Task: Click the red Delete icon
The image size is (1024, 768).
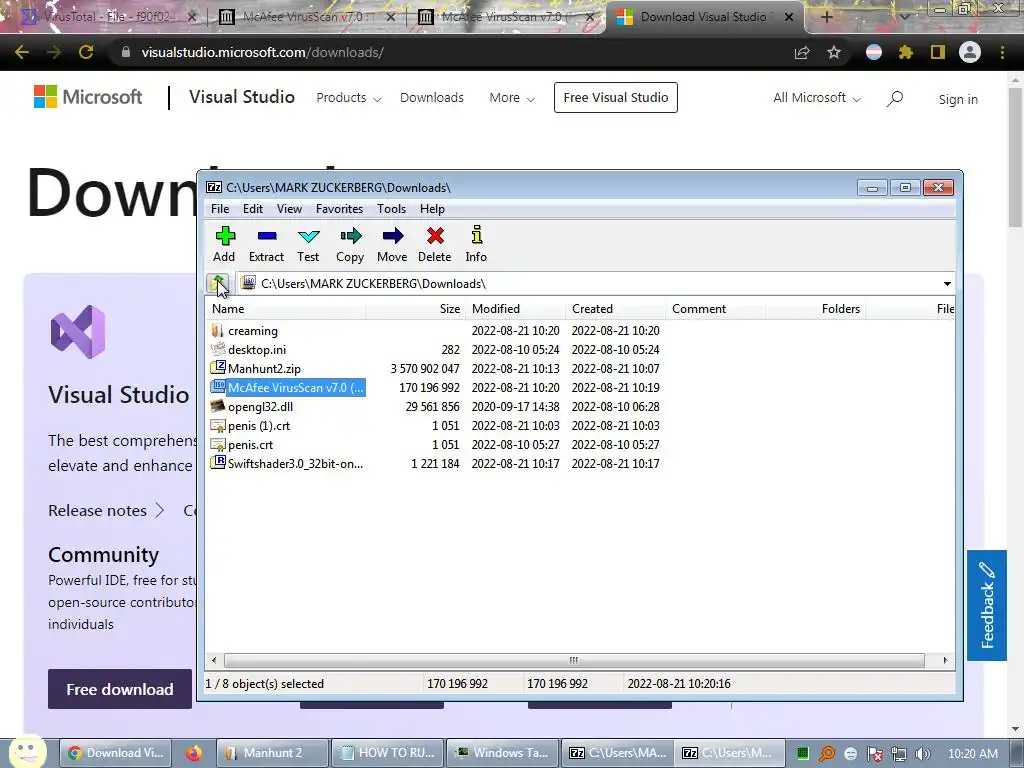Action: (434, 244)
